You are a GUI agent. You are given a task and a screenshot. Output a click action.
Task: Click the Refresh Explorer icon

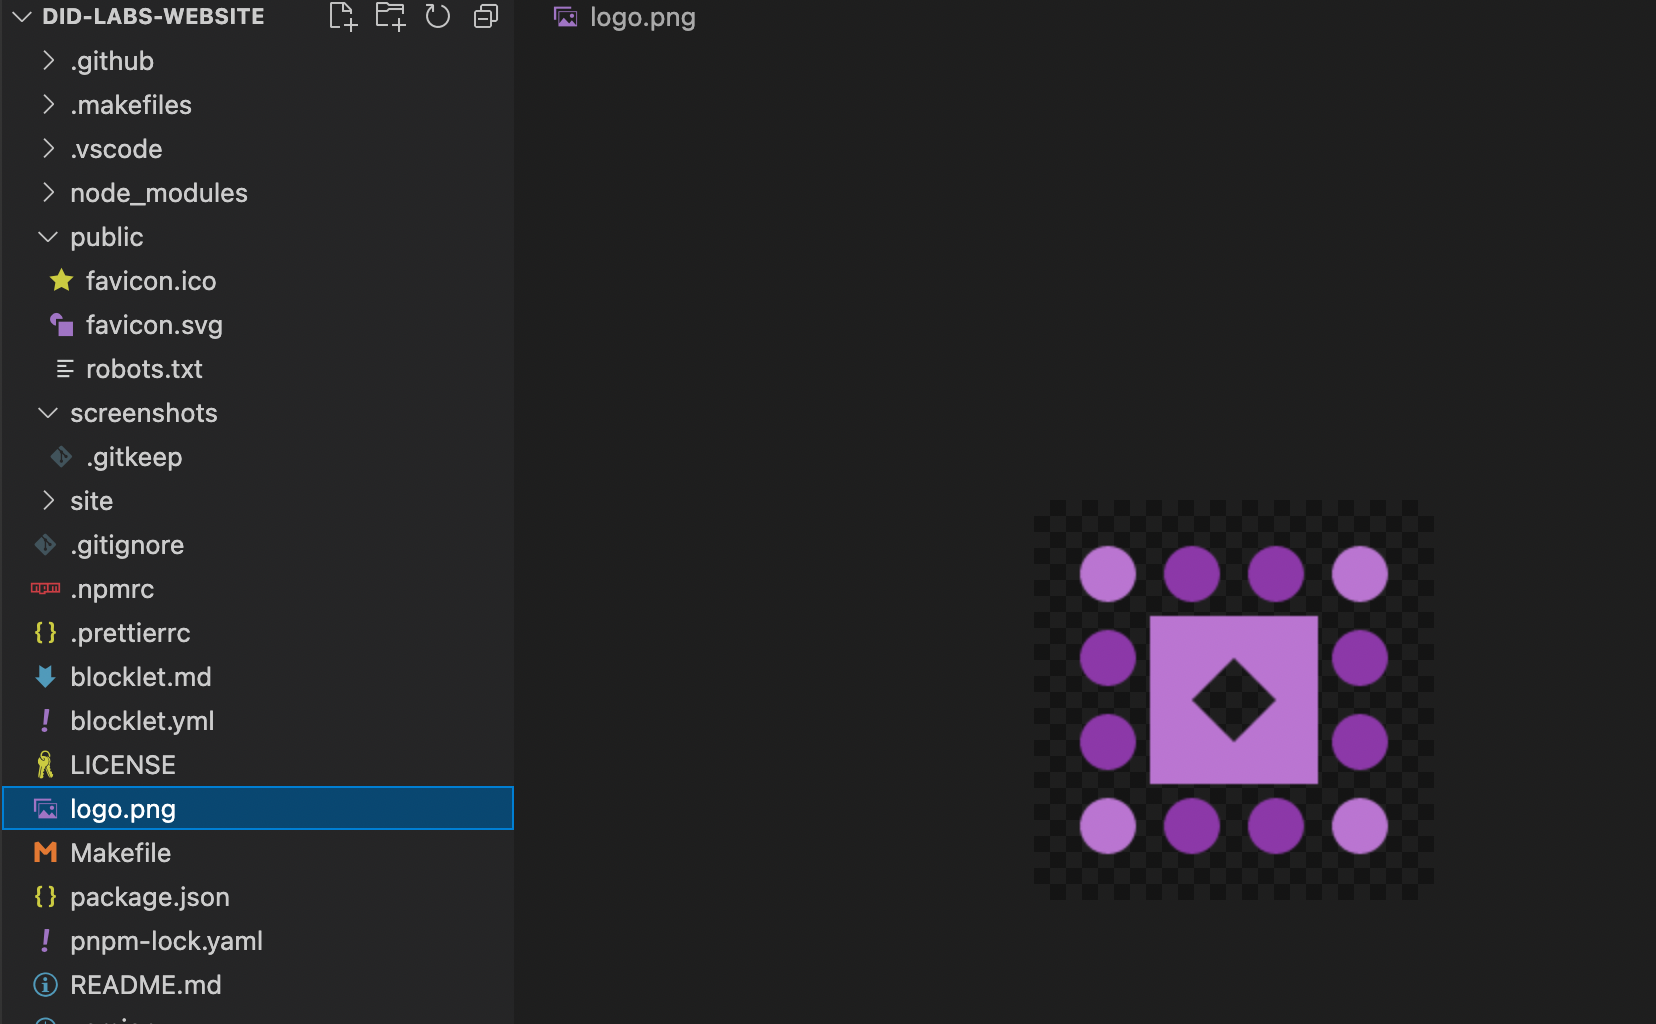pos(438,16)
